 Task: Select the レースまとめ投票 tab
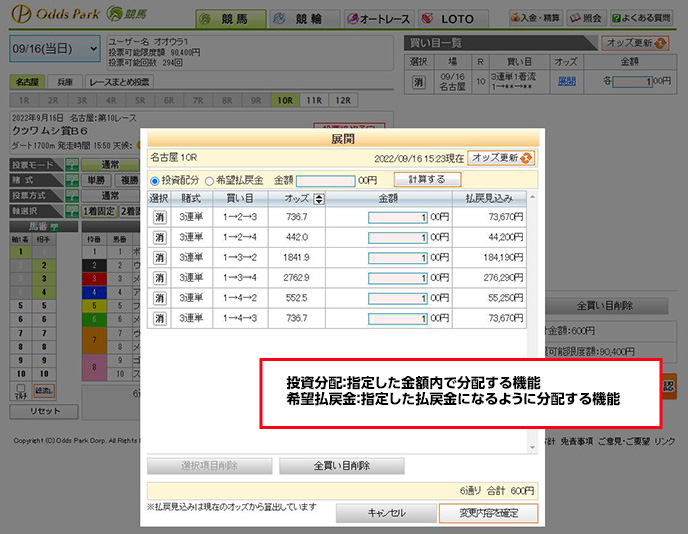[x=119, y=82]
